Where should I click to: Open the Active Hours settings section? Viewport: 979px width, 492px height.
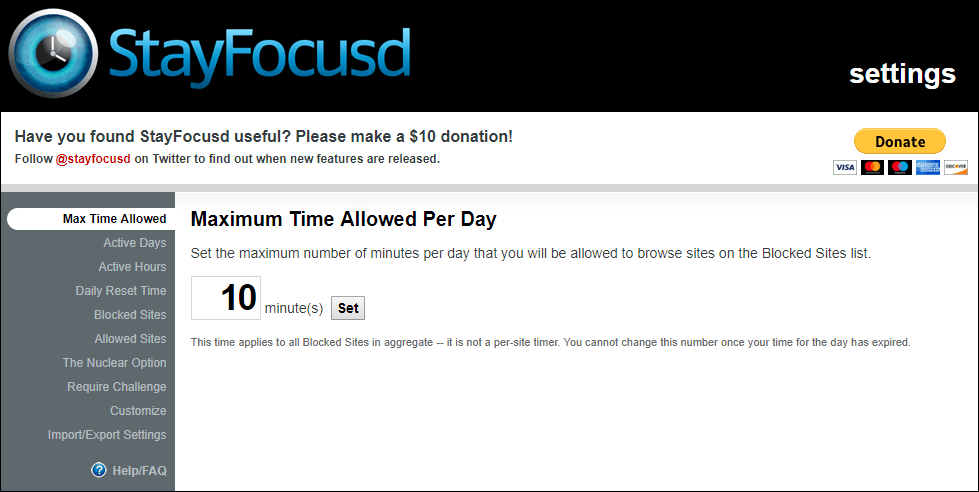click(x=132, y=267)
